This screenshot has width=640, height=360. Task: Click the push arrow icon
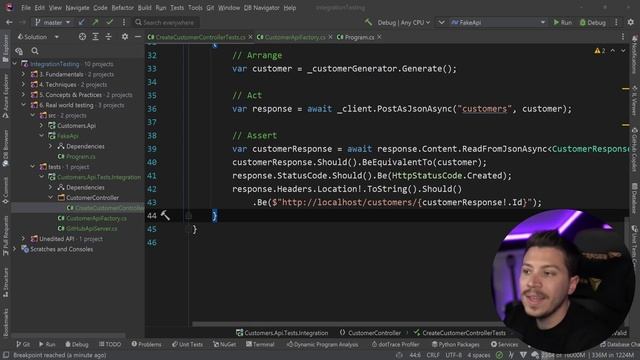[96, 22]
